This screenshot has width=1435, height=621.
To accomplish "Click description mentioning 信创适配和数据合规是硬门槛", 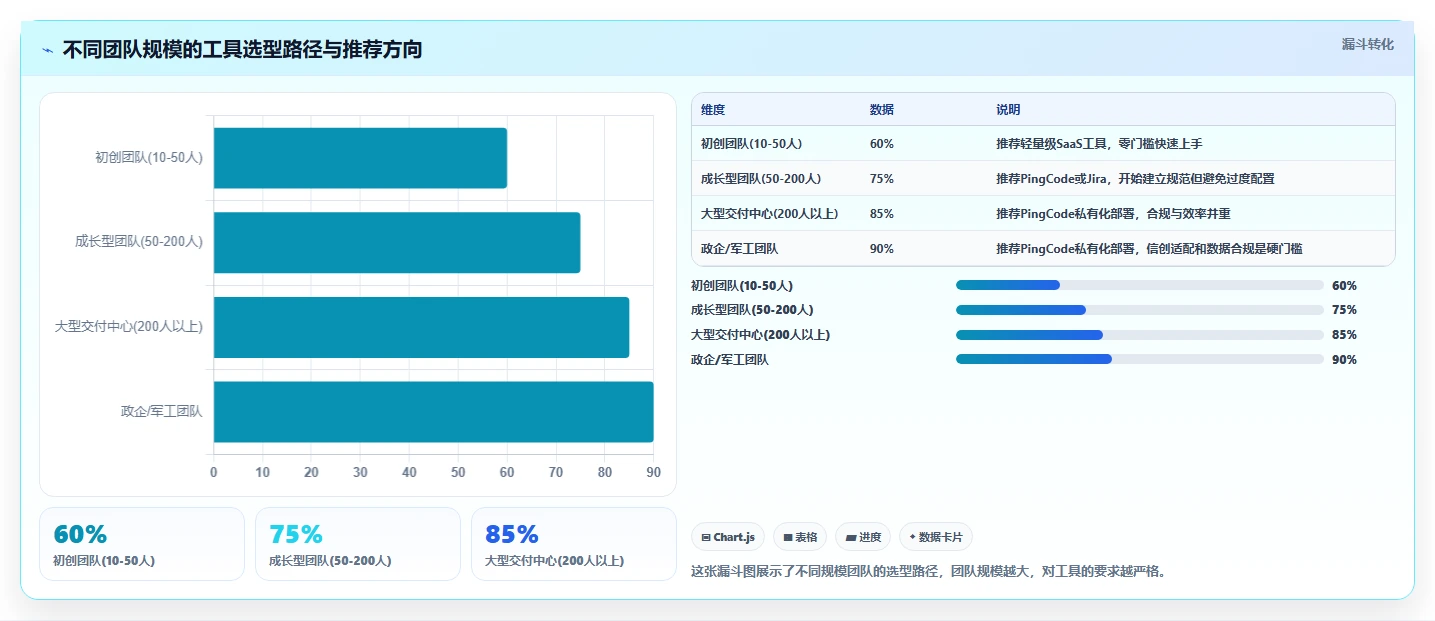I will pos(1149,249).
